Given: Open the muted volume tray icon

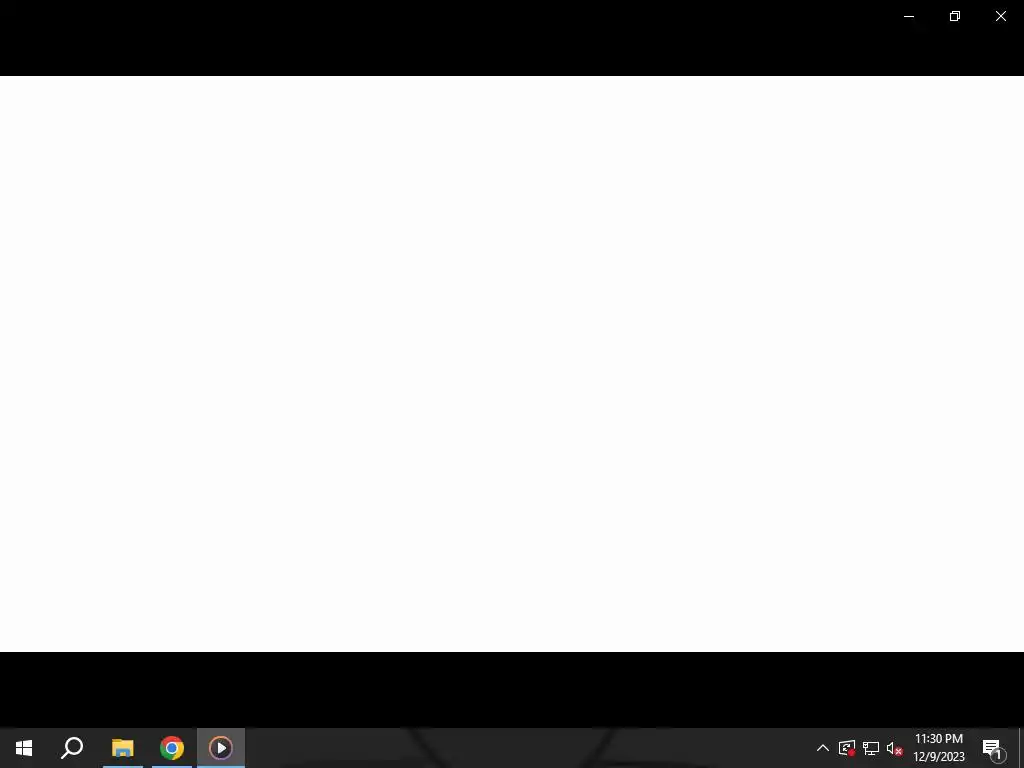Looking at the screenshot, I should [894, 748].
